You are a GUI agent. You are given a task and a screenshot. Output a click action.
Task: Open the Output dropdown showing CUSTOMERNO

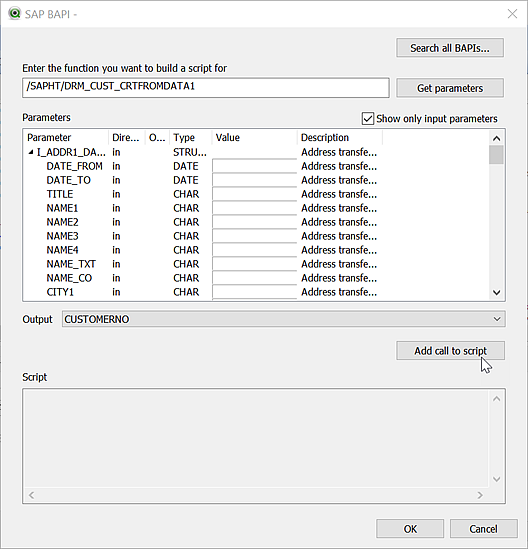[284, 319]
